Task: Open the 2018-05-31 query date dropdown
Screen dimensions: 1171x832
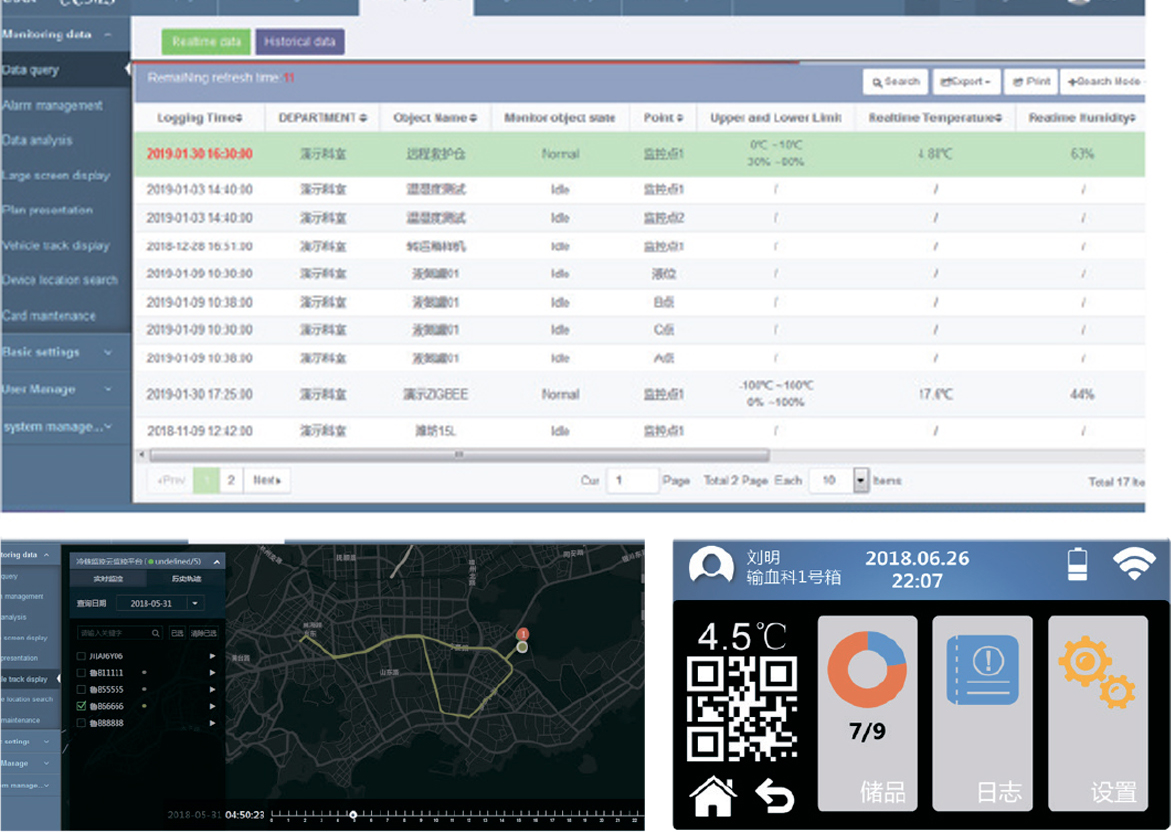Action: pos(195,603)
